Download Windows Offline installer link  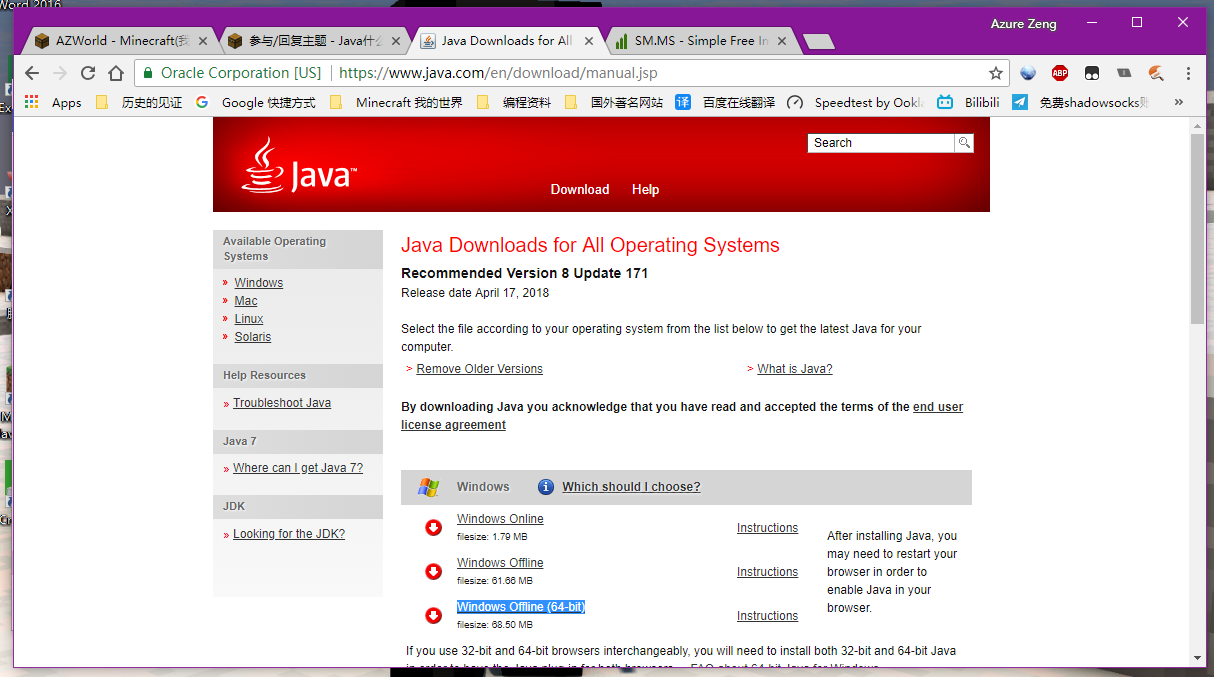500,563
